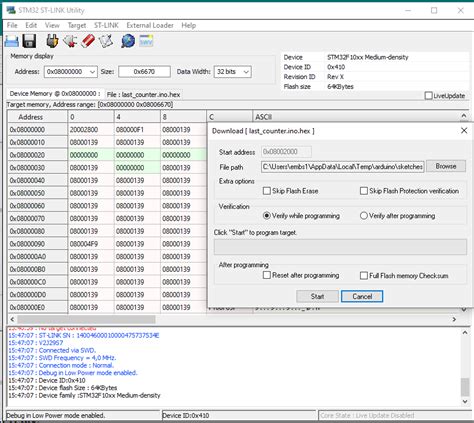Click log line Connected via SWD
The width and height of the screenshot is (474, 423).
(52, 350)
